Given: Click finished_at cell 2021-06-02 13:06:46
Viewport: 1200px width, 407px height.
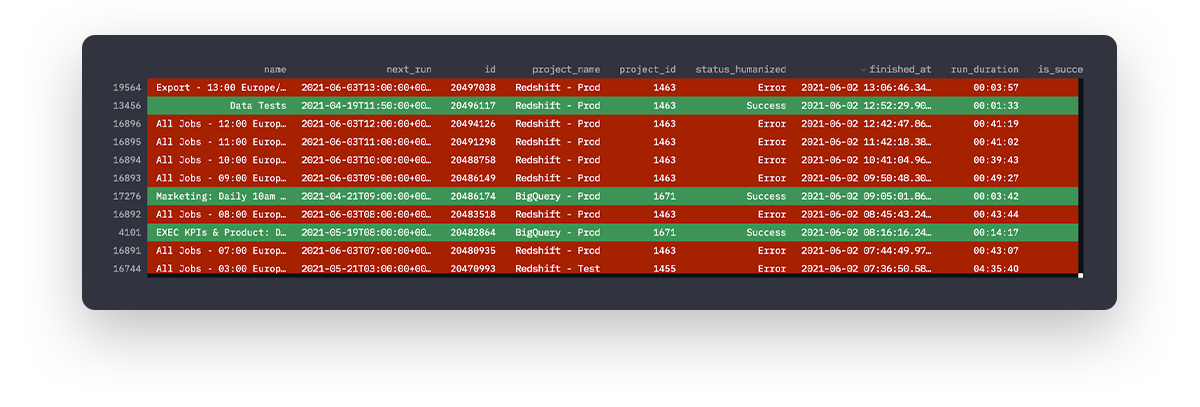Looking at the screenshot, I should tap(866, 88).
